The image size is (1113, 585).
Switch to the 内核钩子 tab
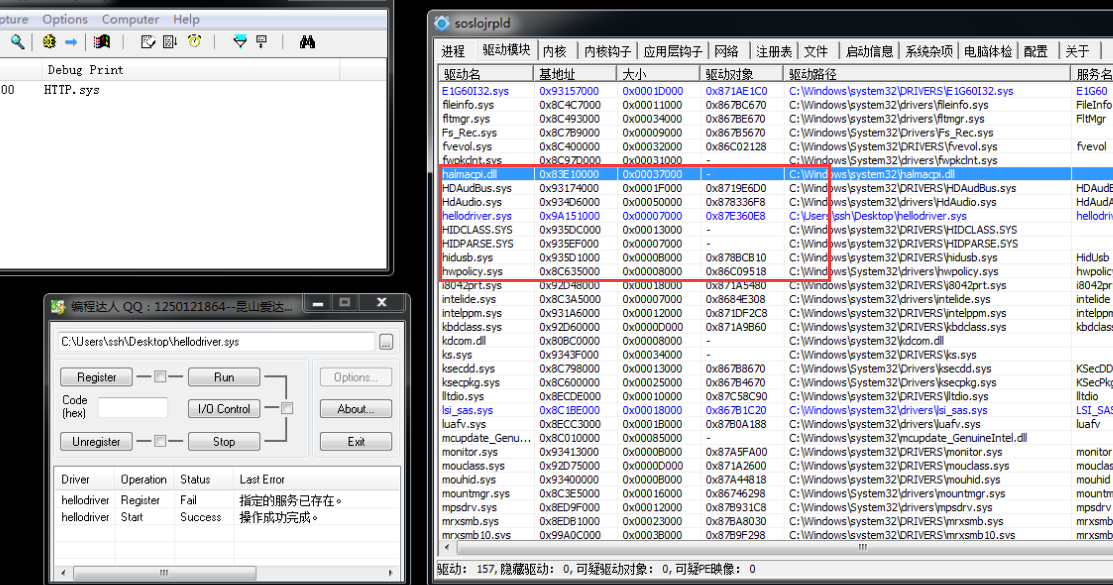(608, 51)
